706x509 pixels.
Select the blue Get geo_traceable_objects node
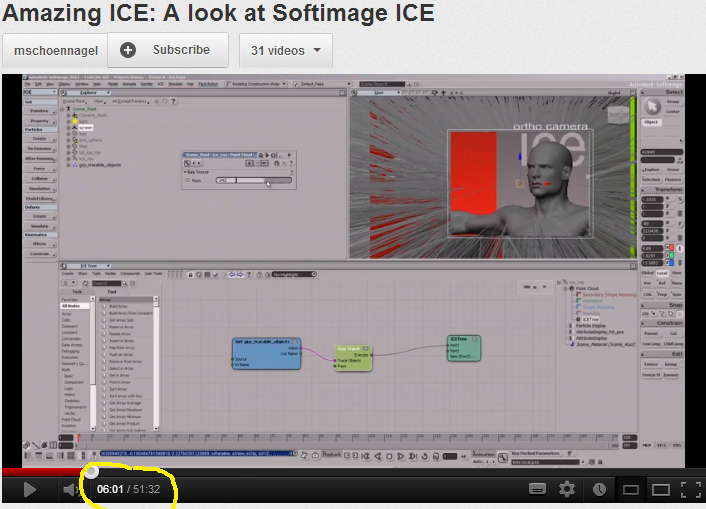pyautogui.click(x=266, y=353)
